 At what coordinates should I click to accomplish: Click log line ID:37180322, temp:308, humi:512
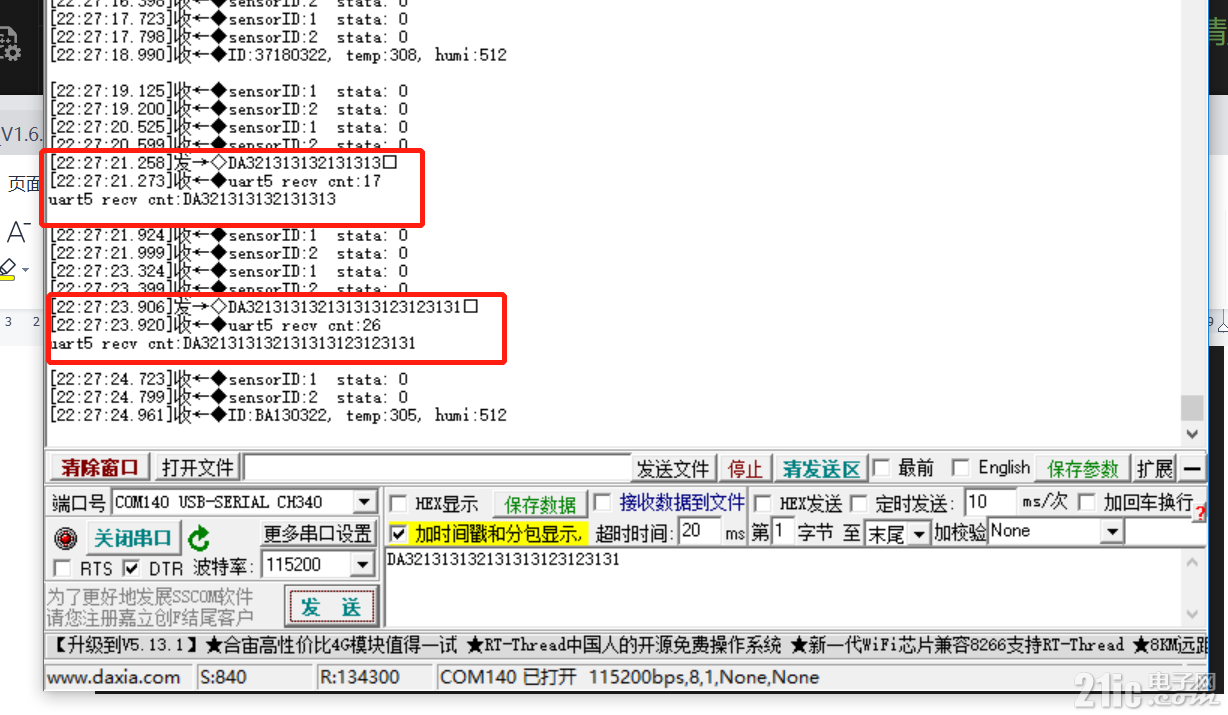[278, 55]
